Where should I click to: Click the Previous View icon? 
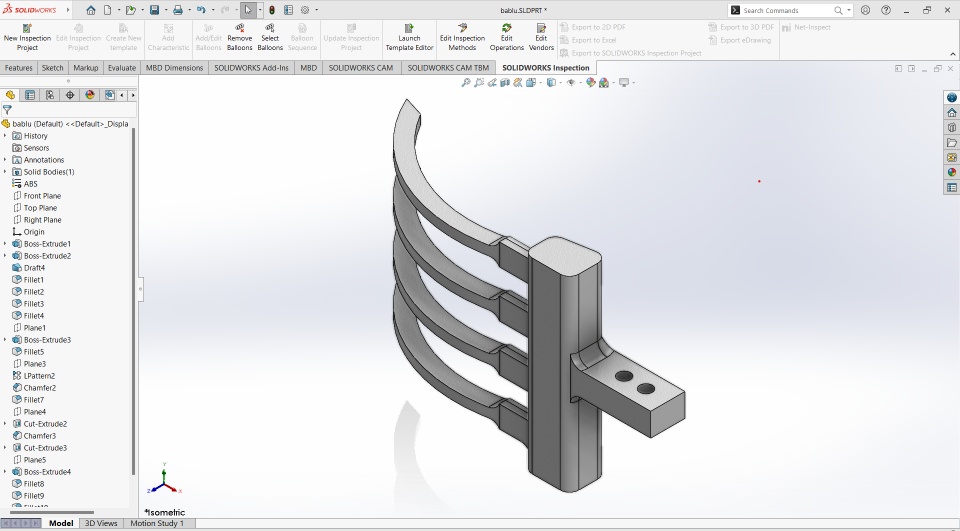pyautogui.click(x=492, y=83)
